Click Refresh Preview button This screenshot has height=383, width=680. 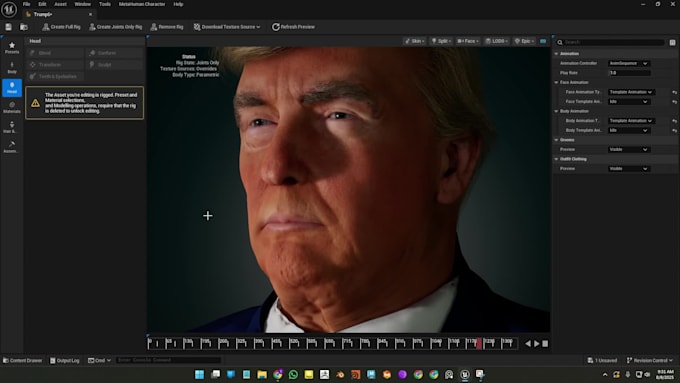pyautogui.click(x=293, y=27)
